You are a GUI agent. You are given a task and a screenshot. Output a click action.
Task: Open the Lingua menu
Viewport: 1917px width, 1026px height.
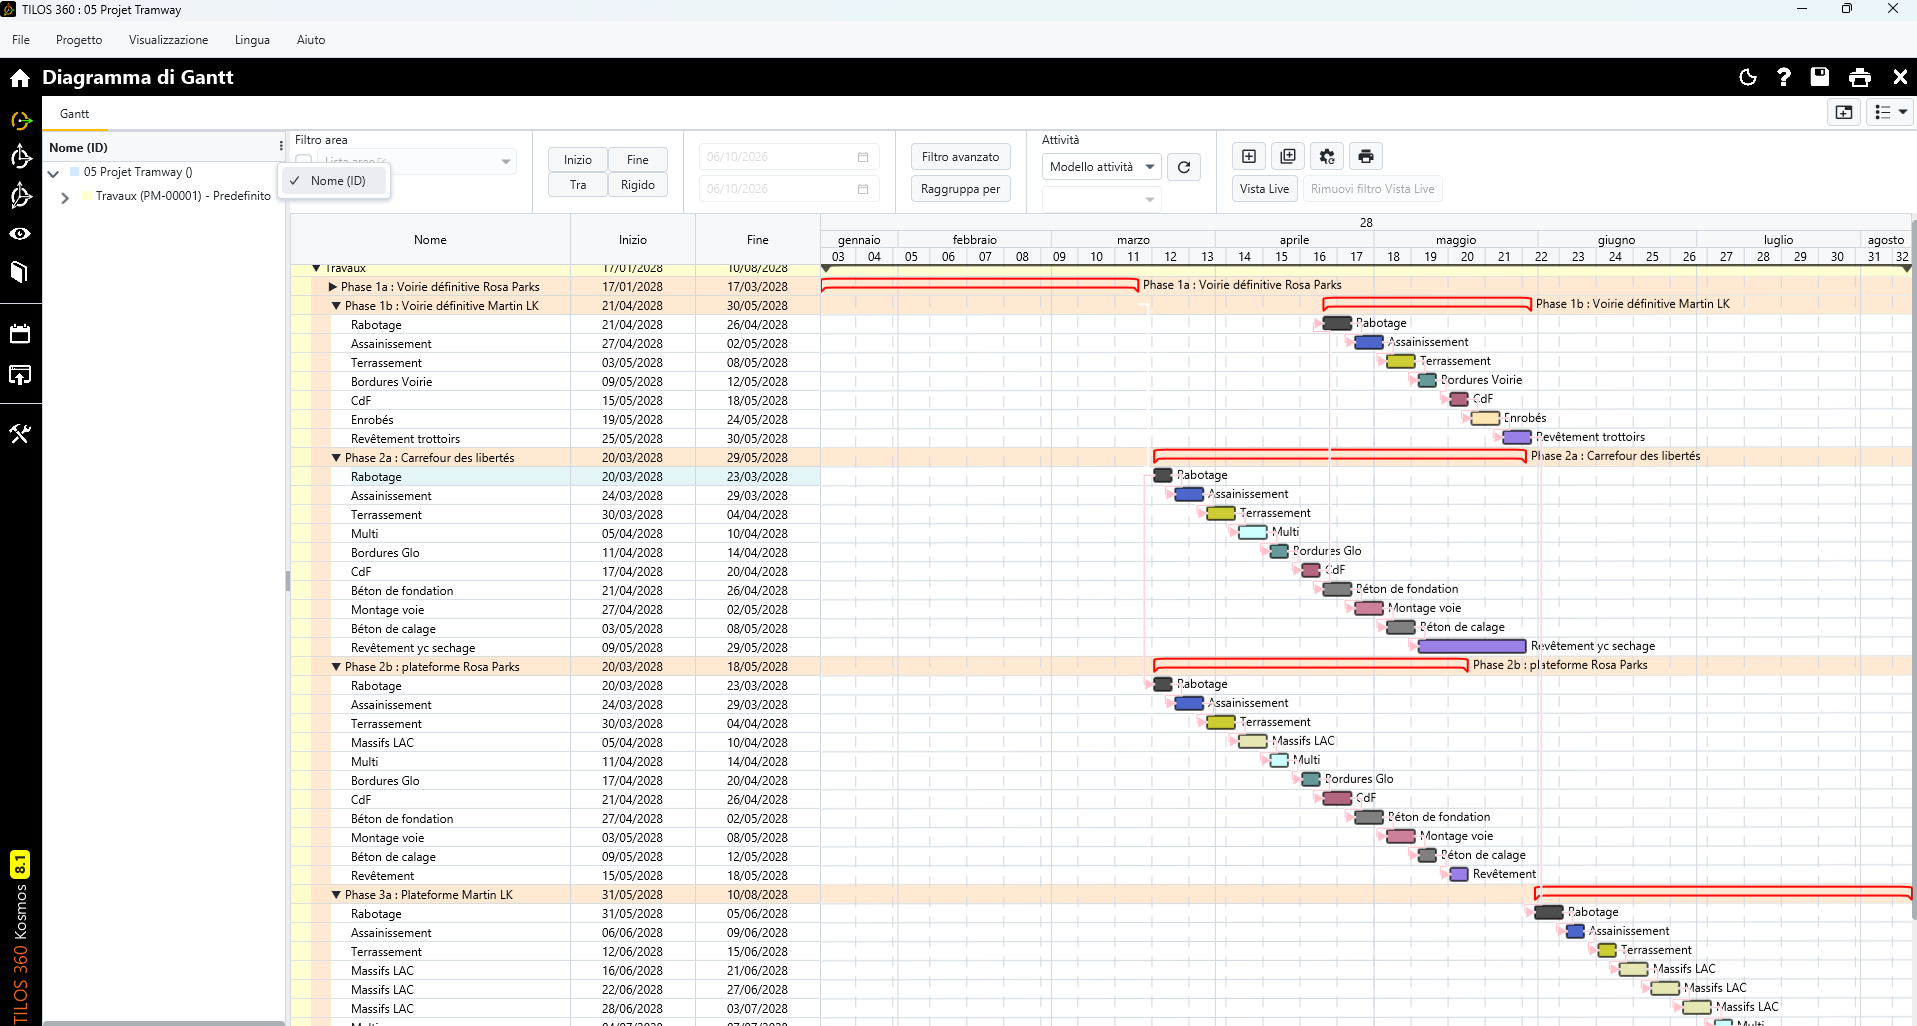(x=252, y=40)
